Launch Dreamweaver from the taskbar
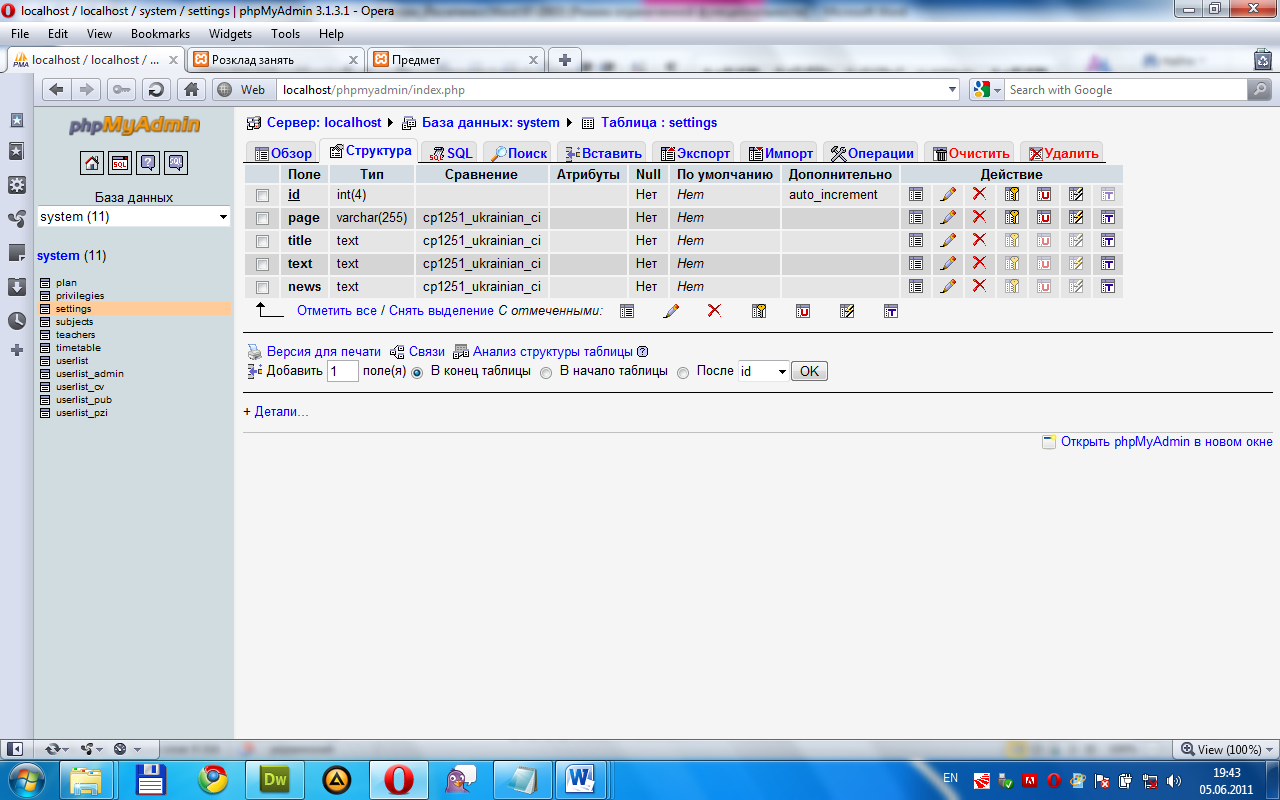1280x800 pixels. coord(273,778)
